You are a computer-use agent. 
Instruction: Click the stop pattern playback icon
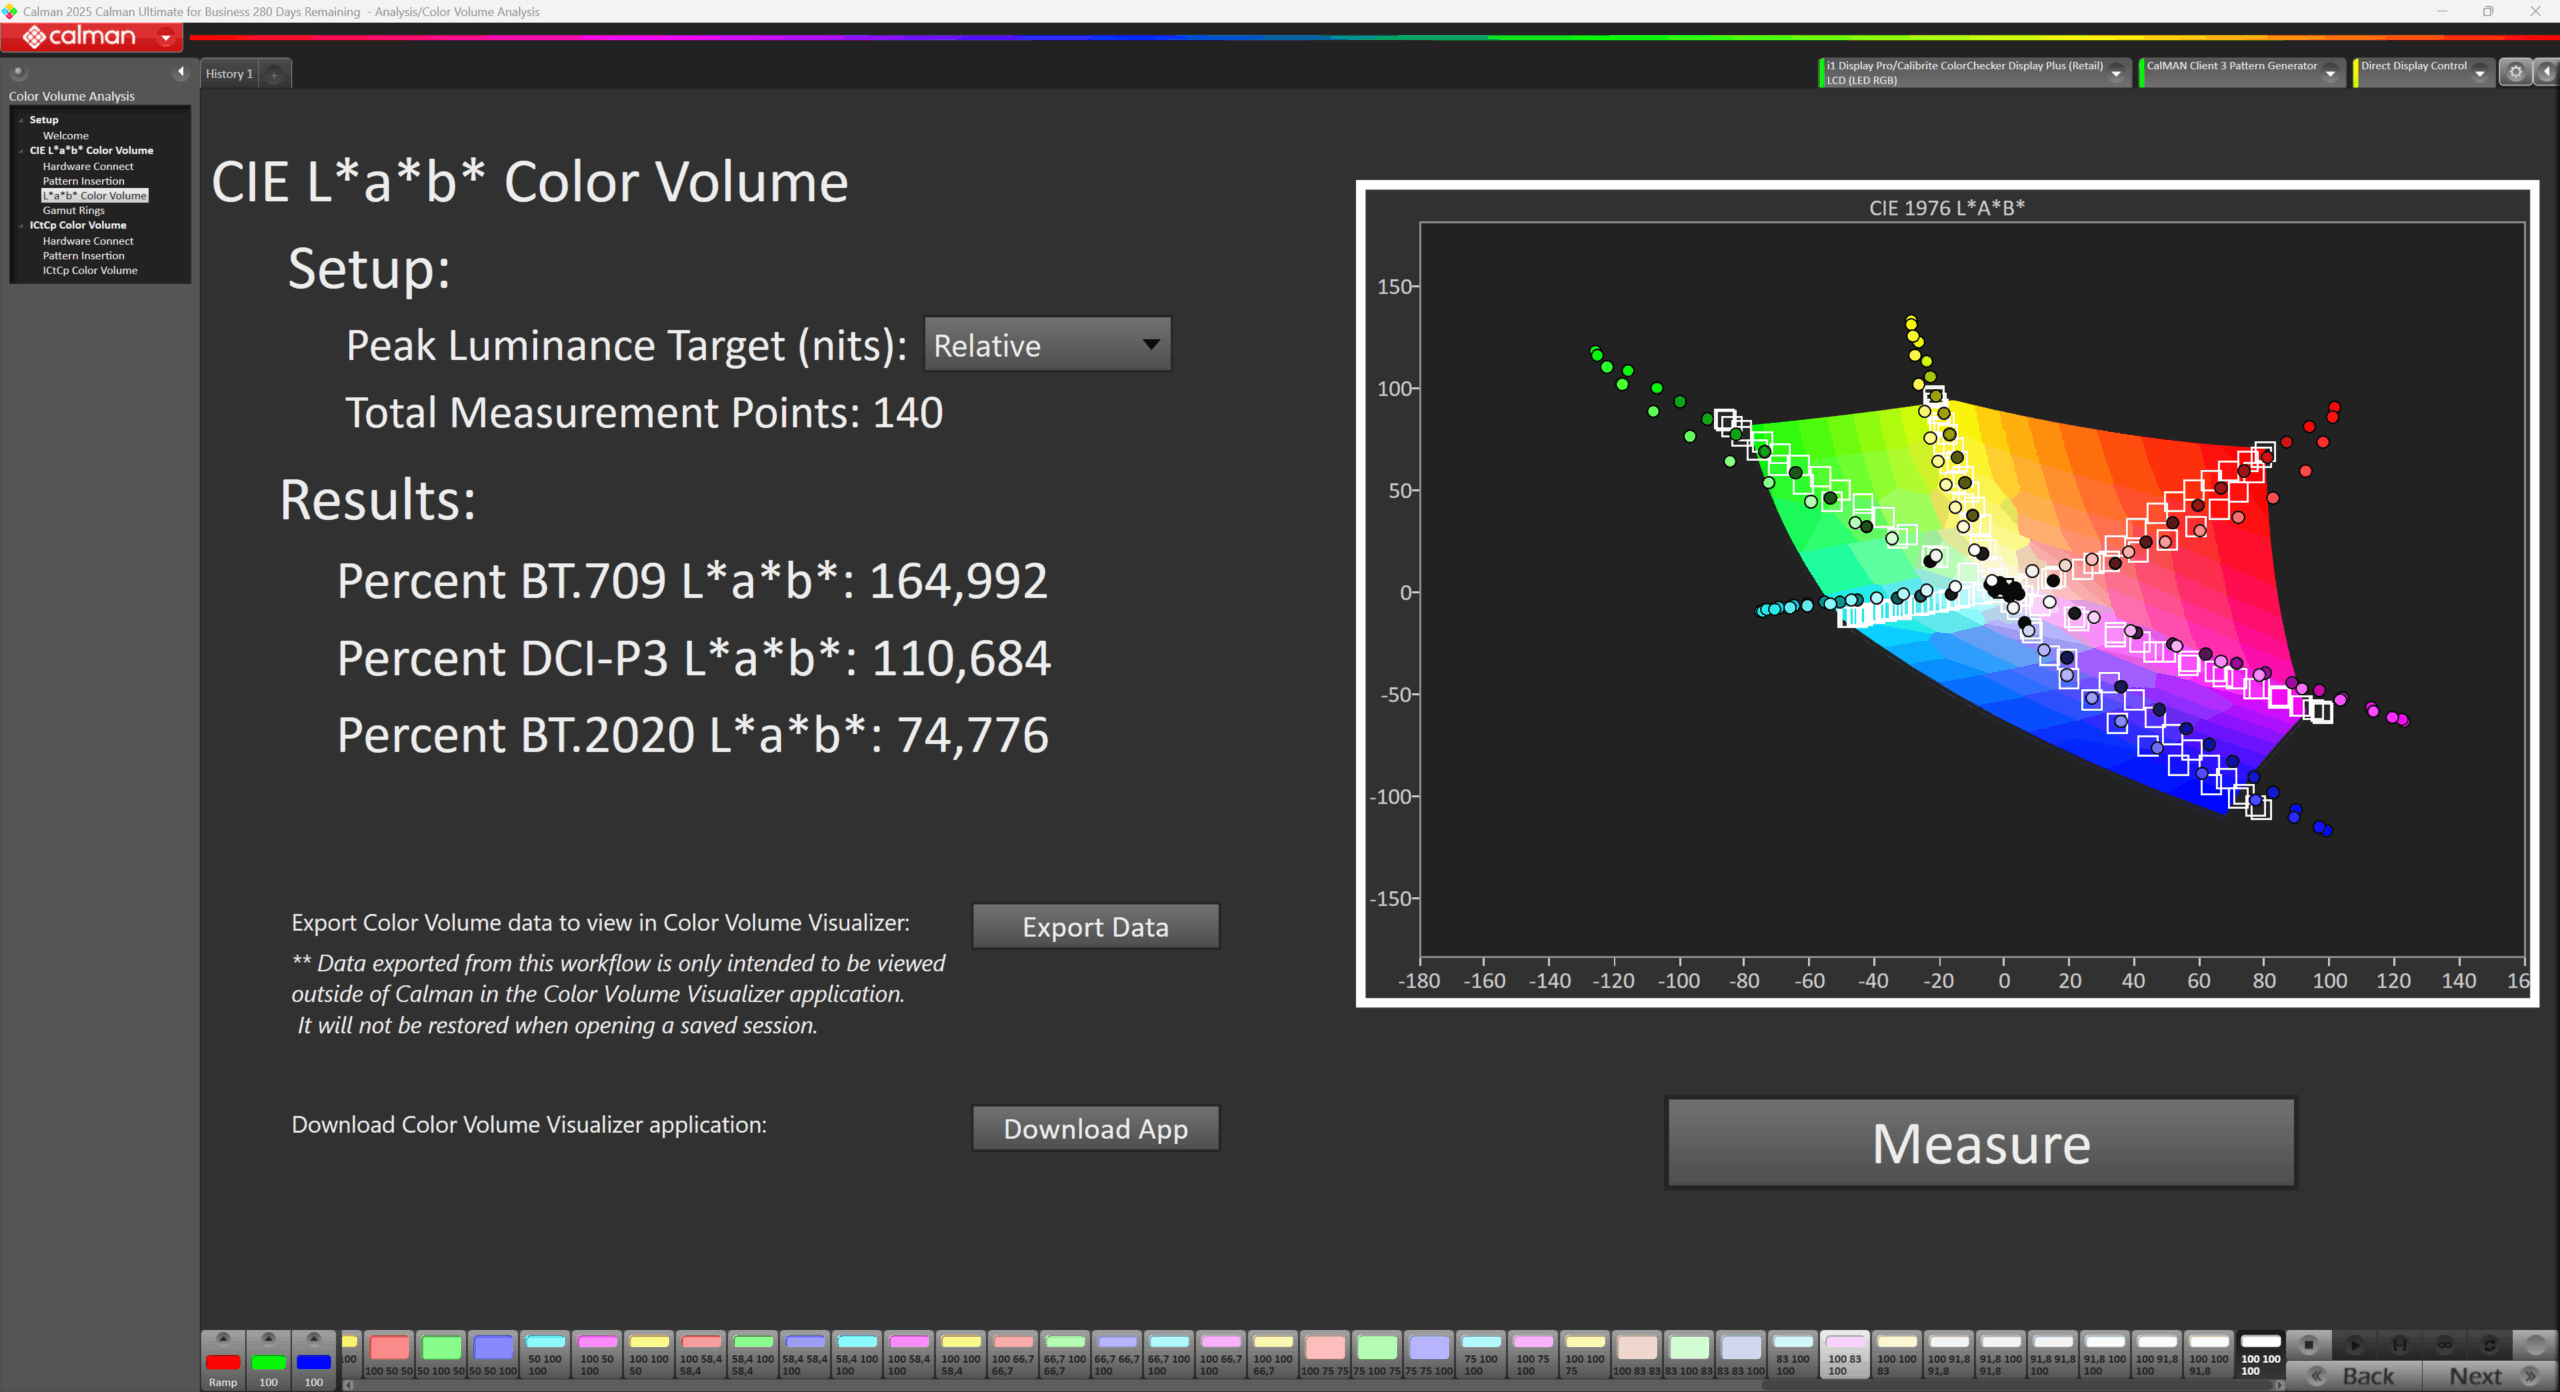[x=2308, y=1345]
